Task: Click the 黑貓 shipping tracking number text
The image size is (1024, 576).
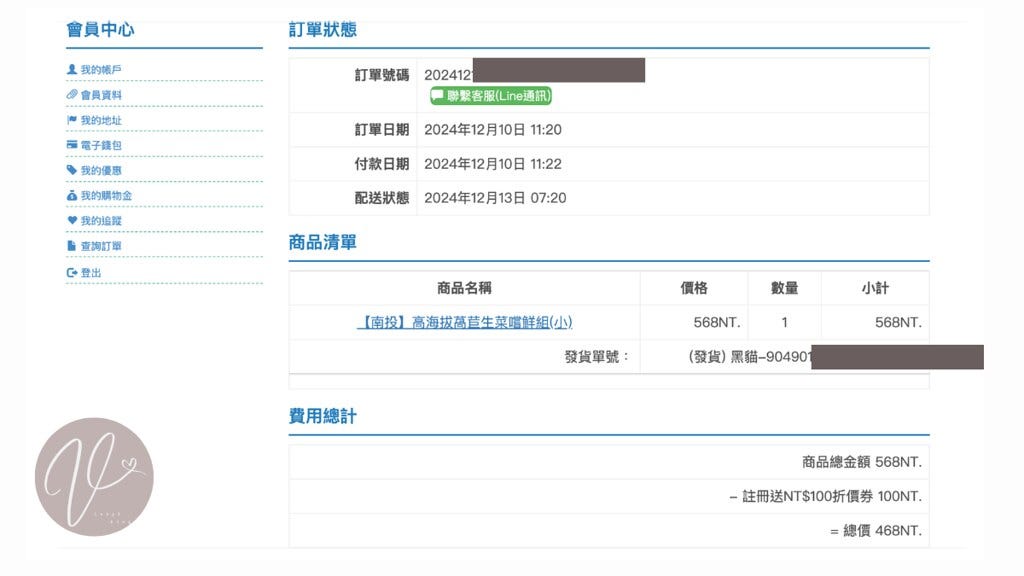Action: tap(750, 357)
